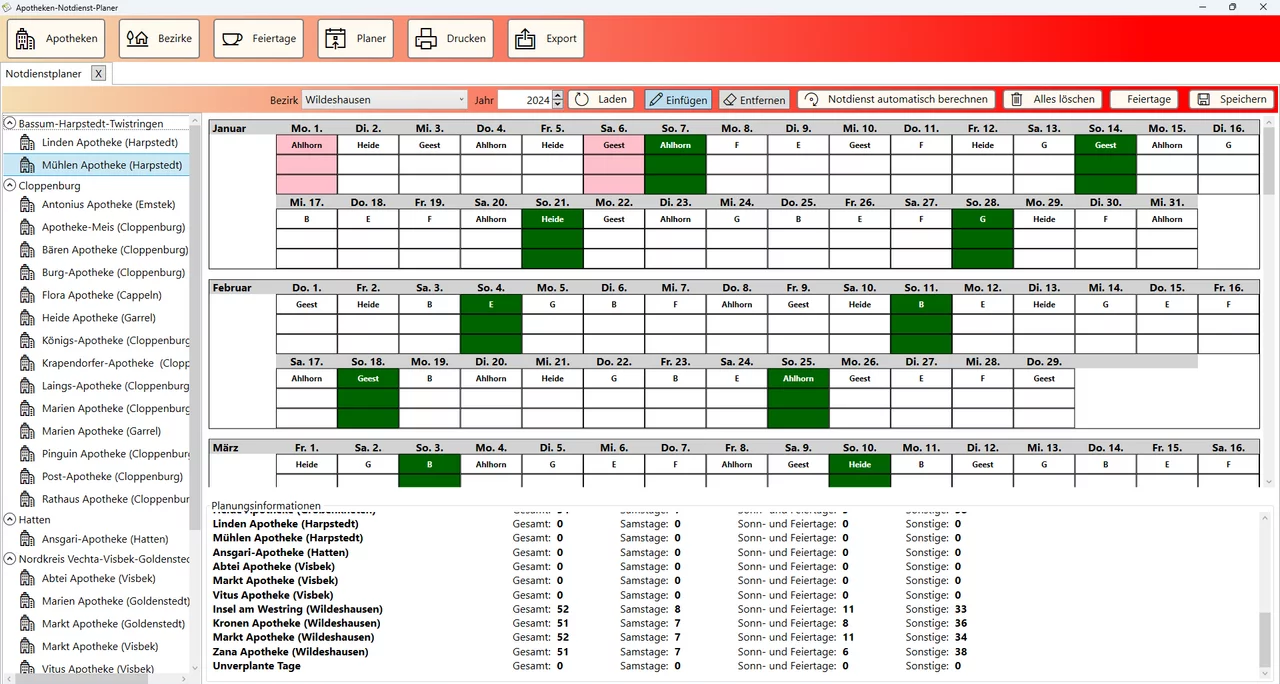Collapse the Hatten district group

click(10, 519)
